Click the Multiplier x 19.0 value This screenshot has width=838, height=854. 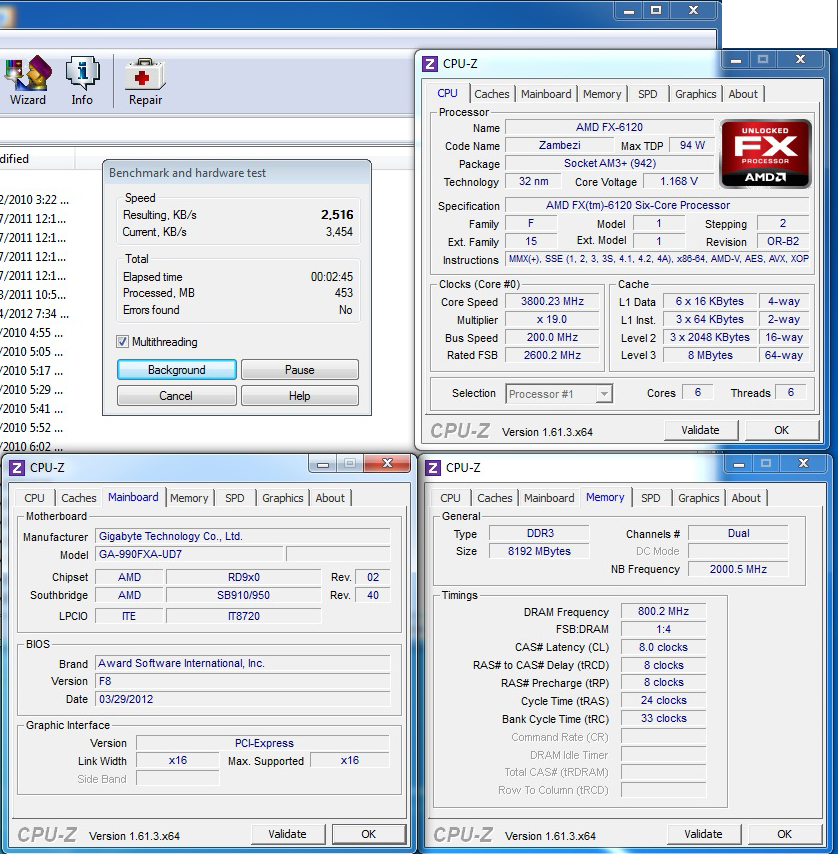552,319
